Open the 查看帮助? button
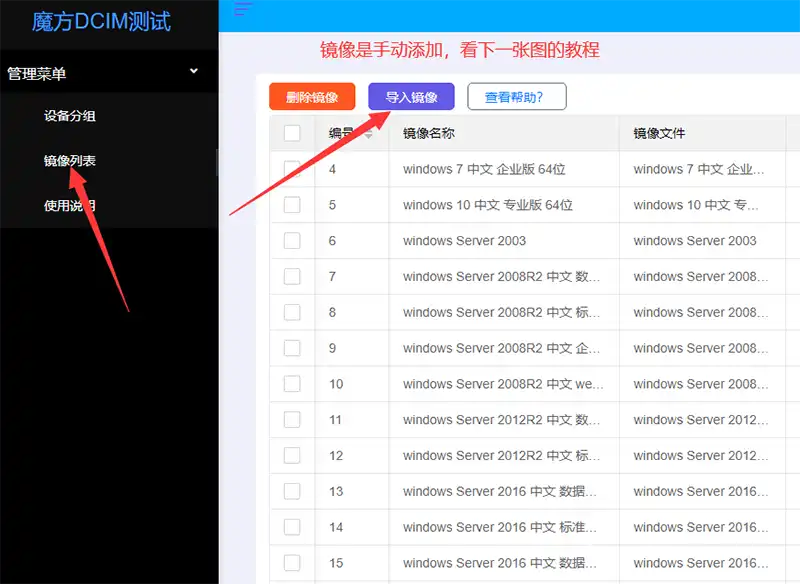 (517, 96)
